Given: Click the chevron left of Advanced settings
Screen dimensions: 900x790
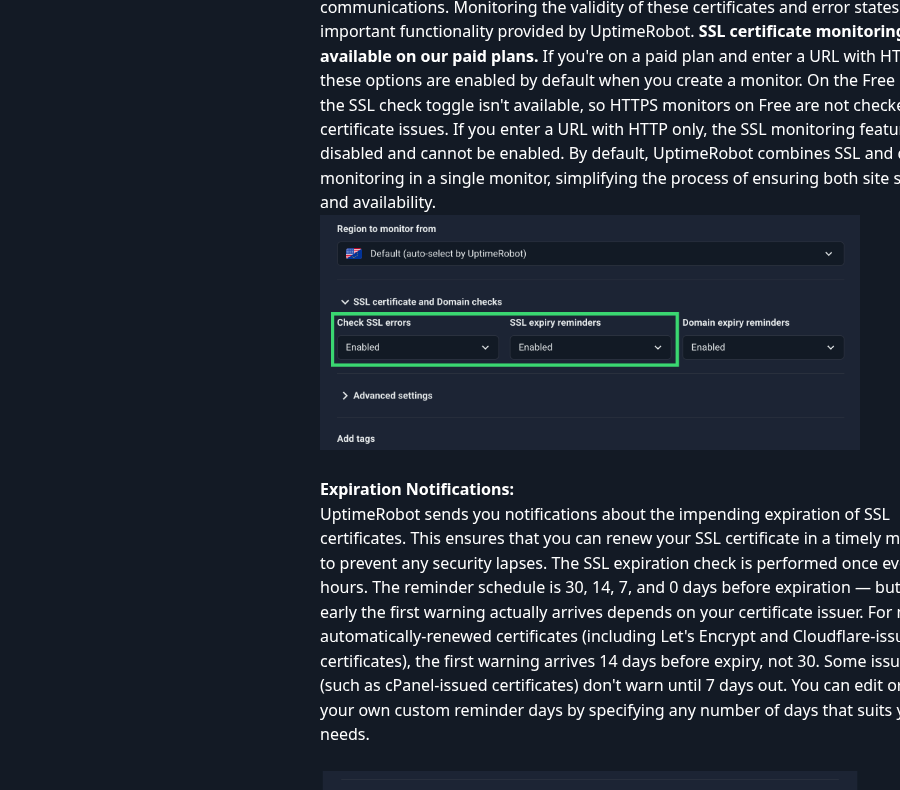Looking at the screenshot, I should coord(345,396).
